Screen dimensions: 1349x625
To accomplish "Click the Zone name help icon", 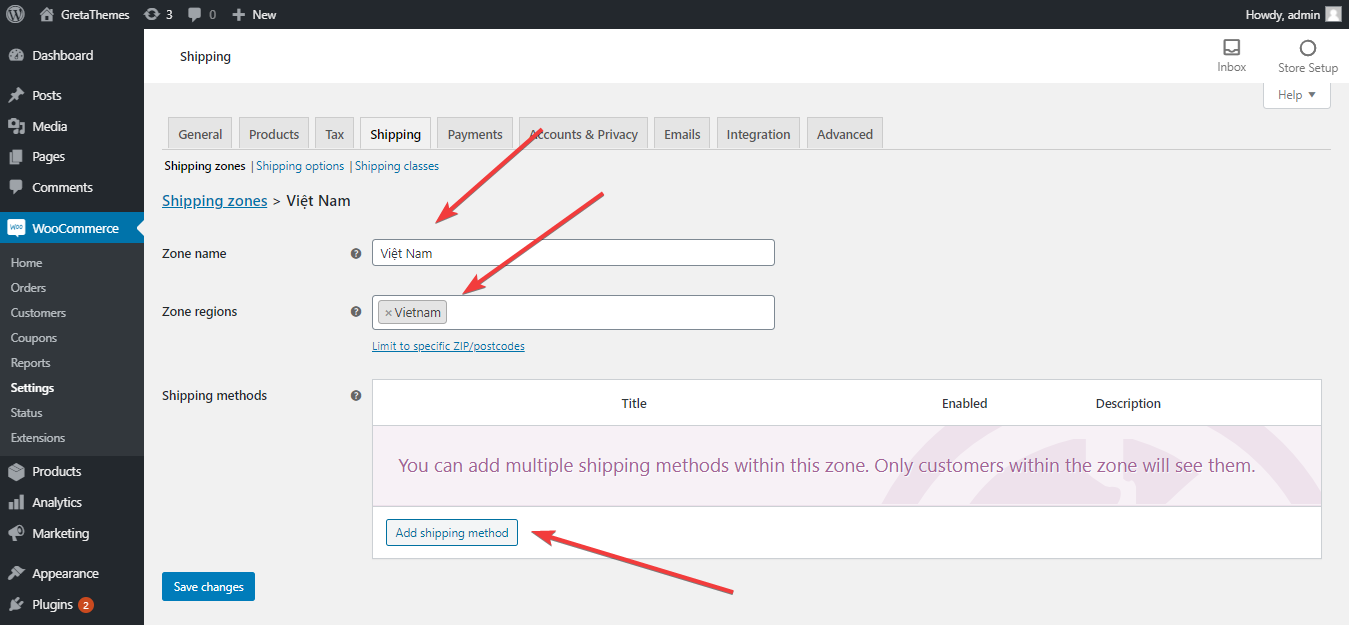I will click(356, 254).
